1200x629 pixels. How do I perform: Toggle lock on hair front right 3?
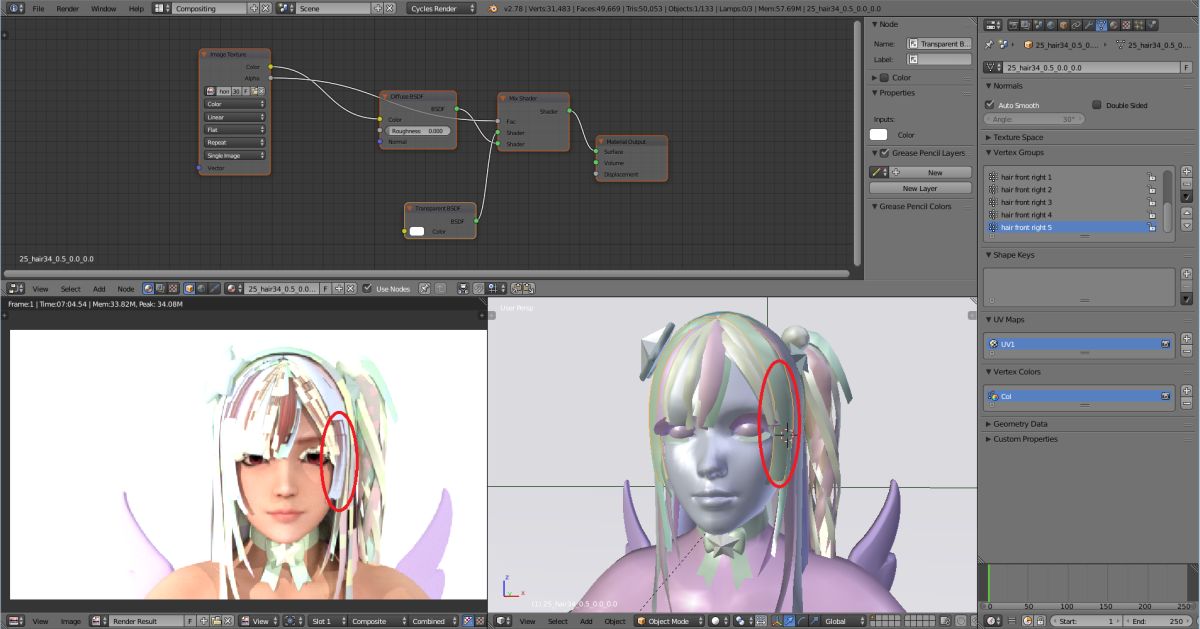coord(1152,202)
